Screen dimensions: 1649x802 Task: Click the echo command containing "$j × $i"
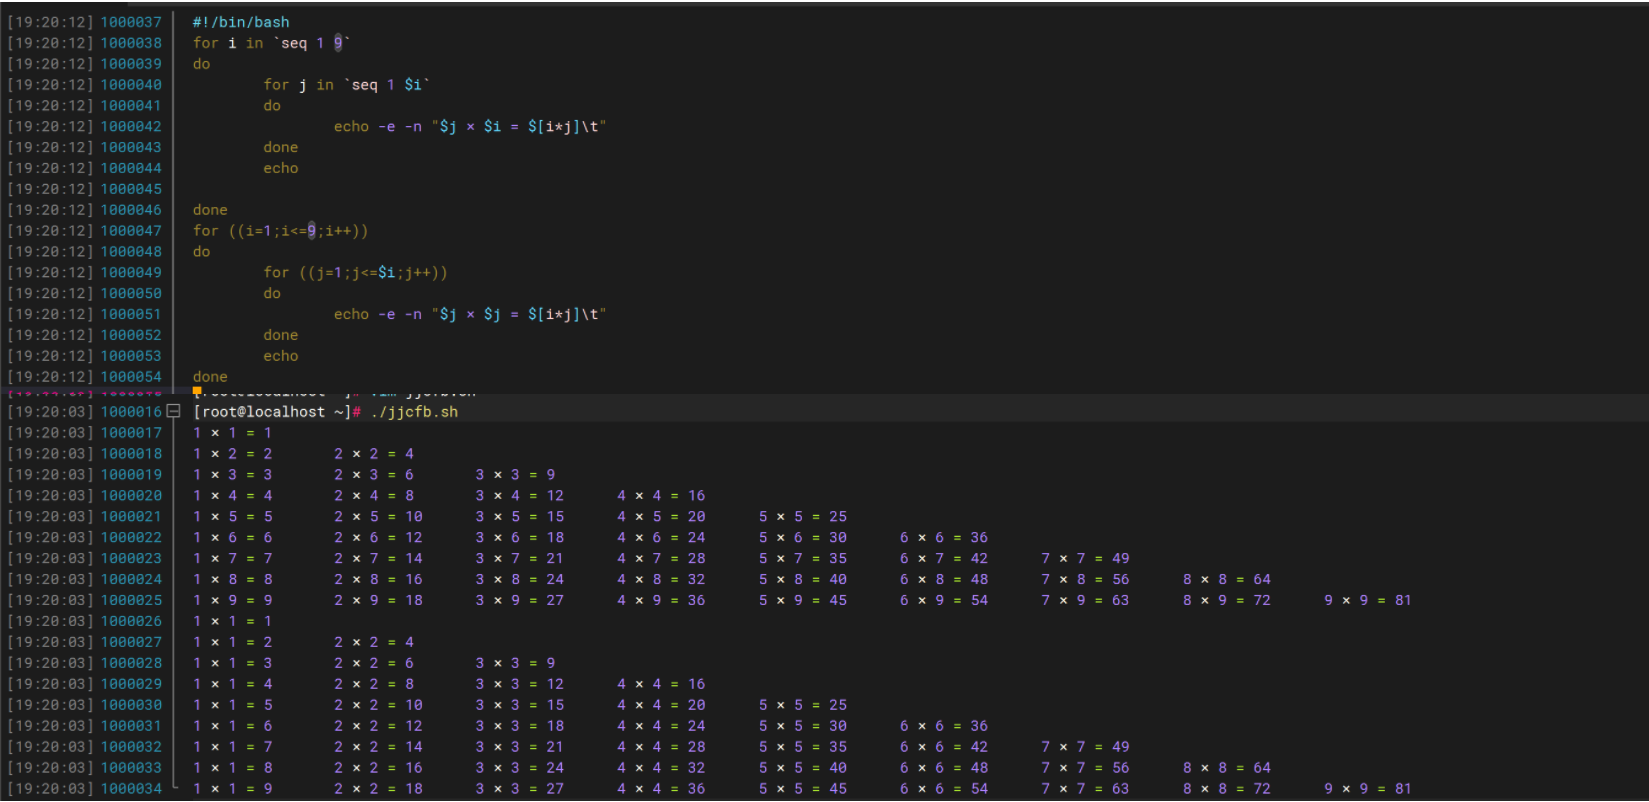tap(470, 127)
